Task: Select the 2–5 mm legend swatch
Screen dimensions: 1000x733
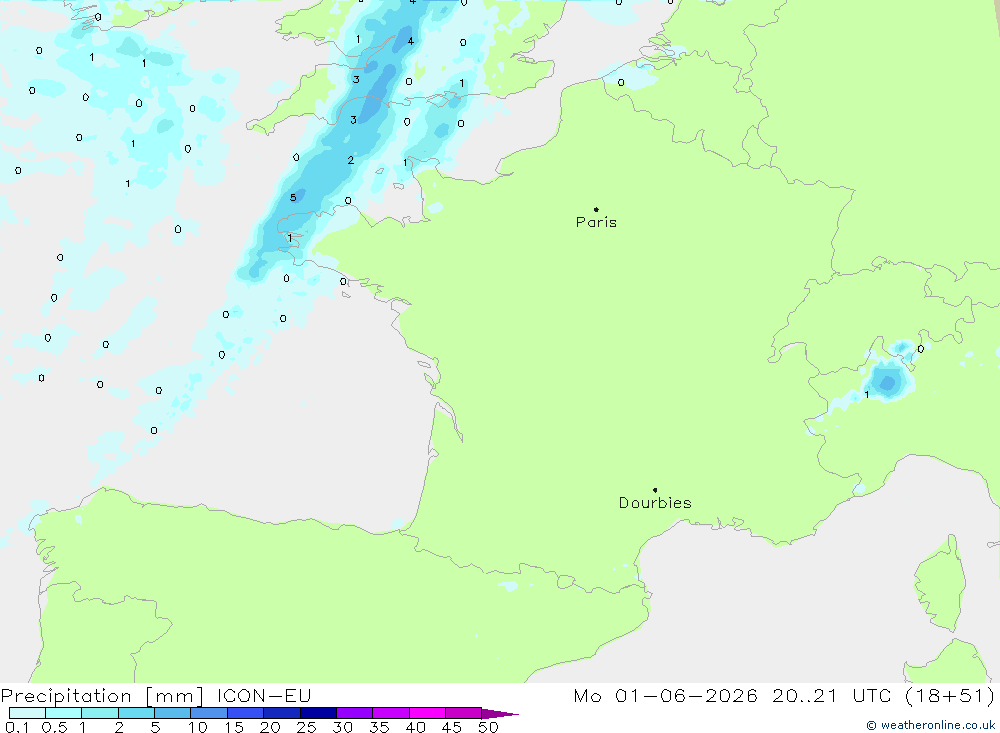Action: (136, 713)
